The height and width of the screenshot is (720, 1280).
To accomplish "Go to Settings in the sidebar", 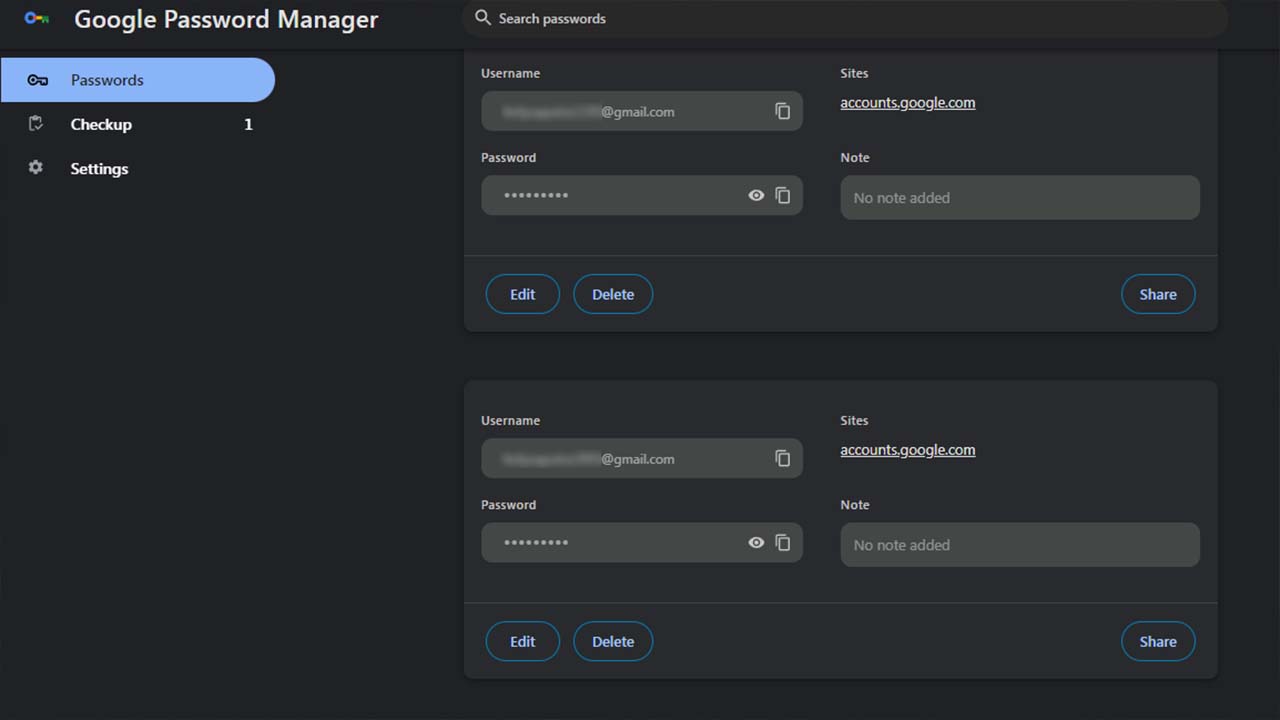I will pos(138,168).
